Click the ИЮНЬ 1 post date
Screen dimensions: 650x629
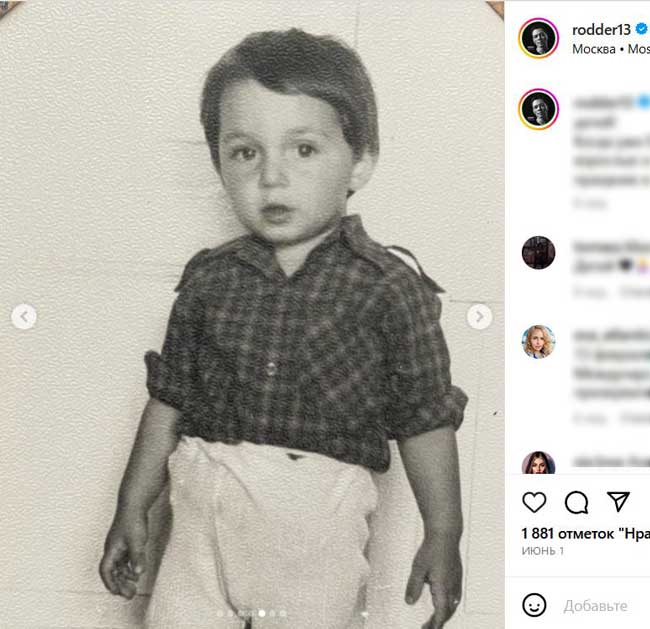tap(543, 551)
